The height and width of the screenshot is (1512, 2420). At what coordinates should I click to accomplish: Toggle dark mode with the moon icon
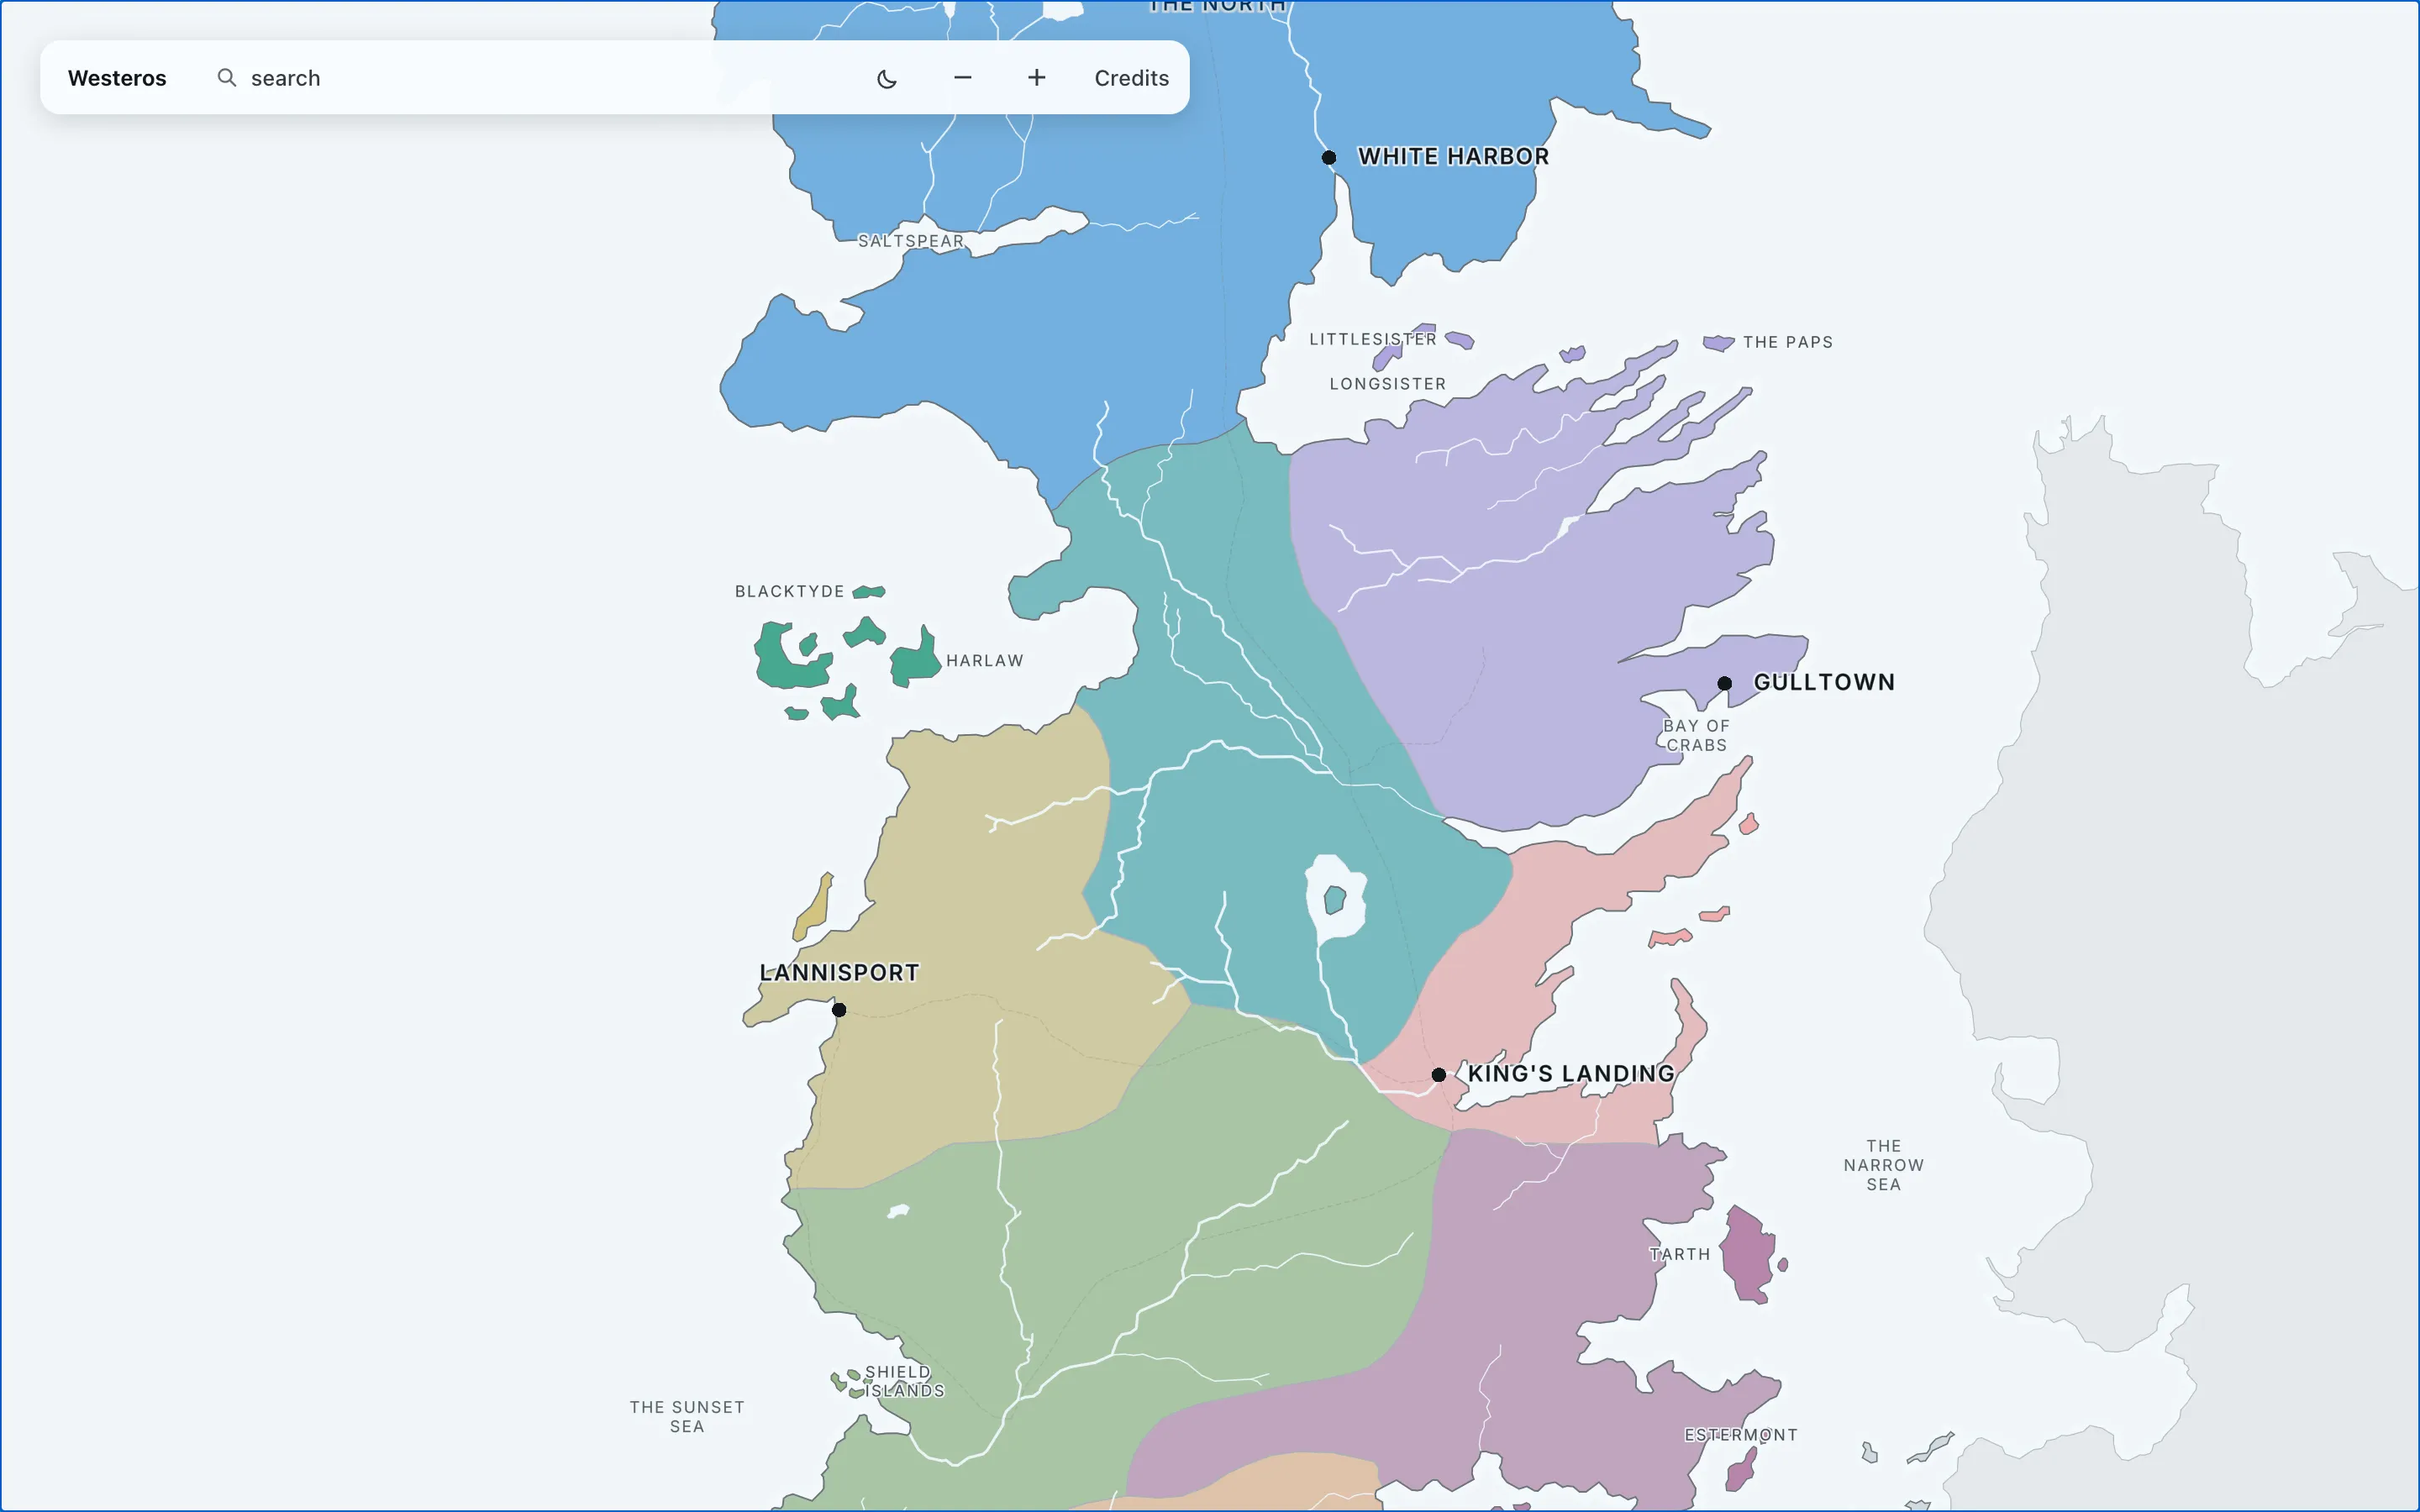886,78
